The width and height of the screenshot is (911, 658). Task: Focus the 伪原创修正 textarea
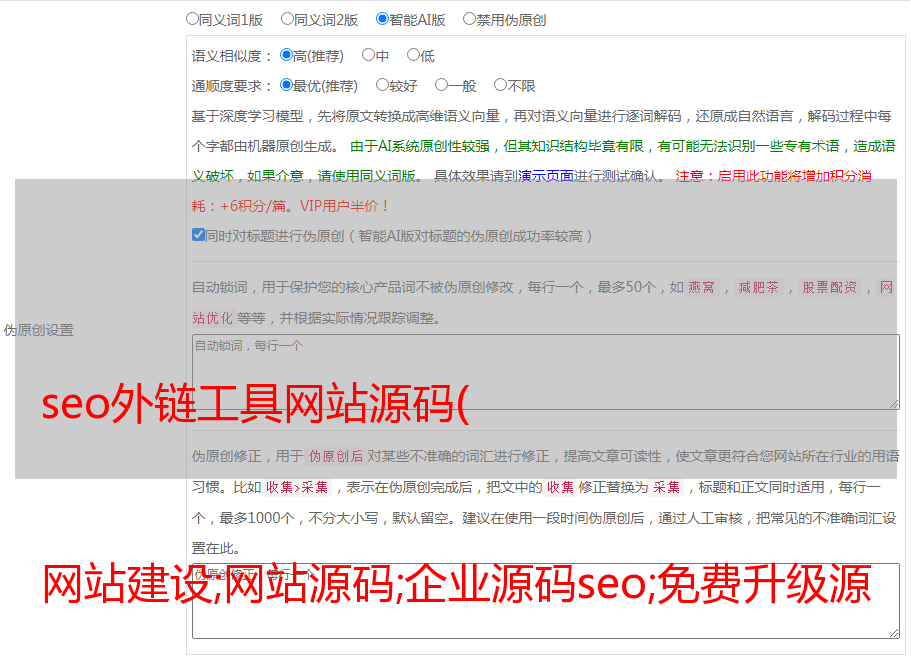[546, 601]
